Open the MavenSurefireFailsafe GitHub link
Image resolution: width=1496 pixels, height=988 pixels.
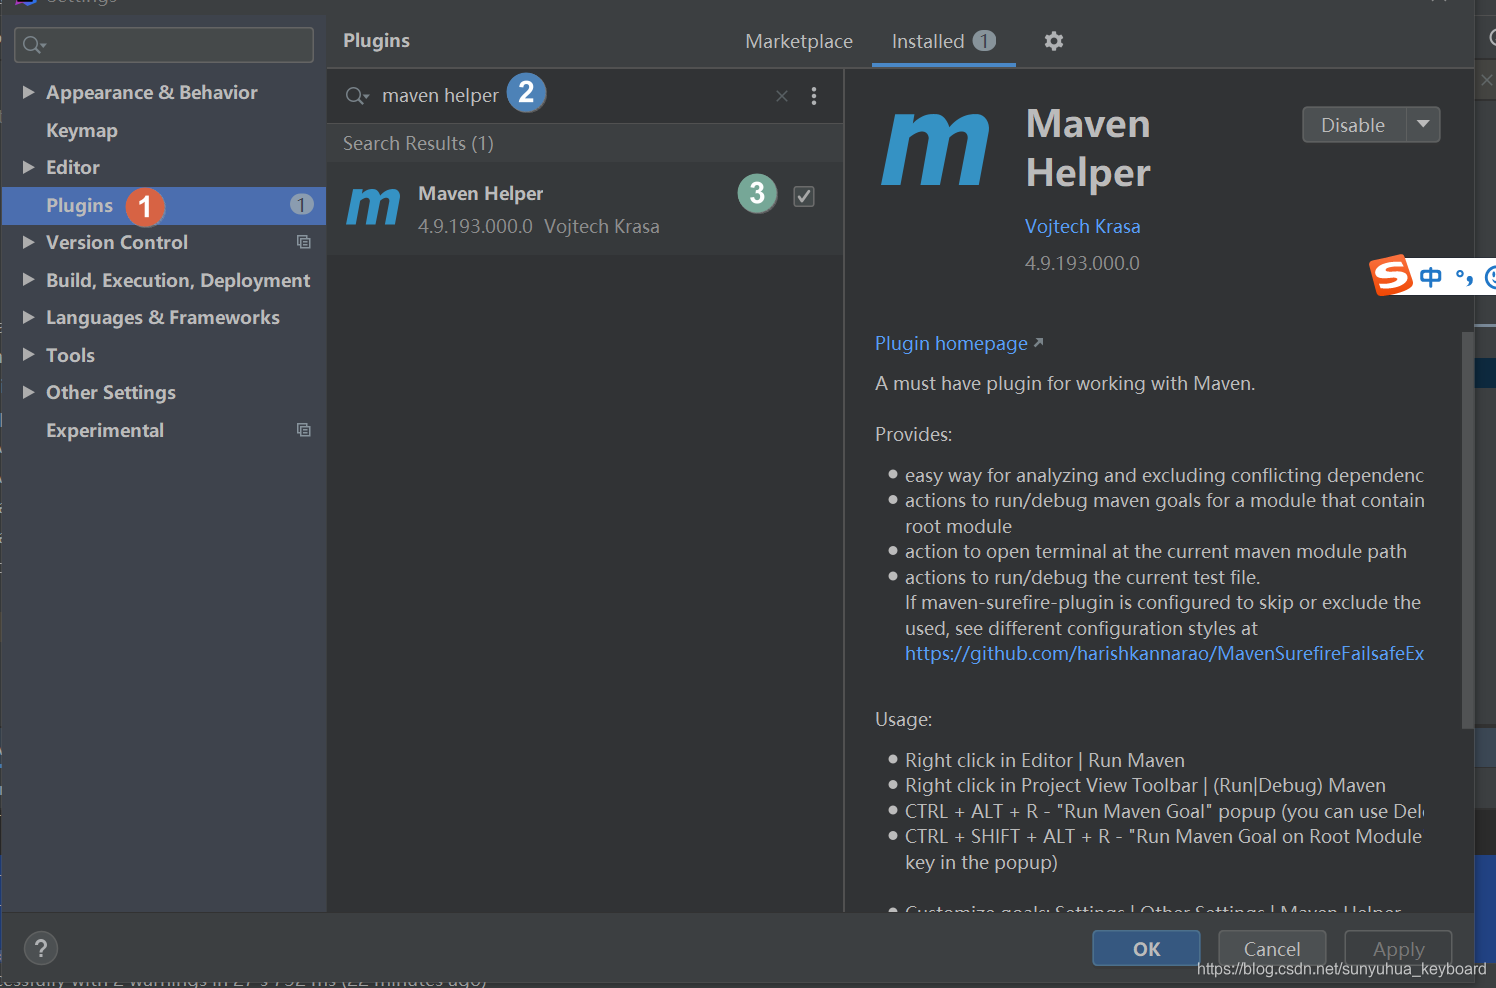pyautogui.click(x=1164, y=653)
